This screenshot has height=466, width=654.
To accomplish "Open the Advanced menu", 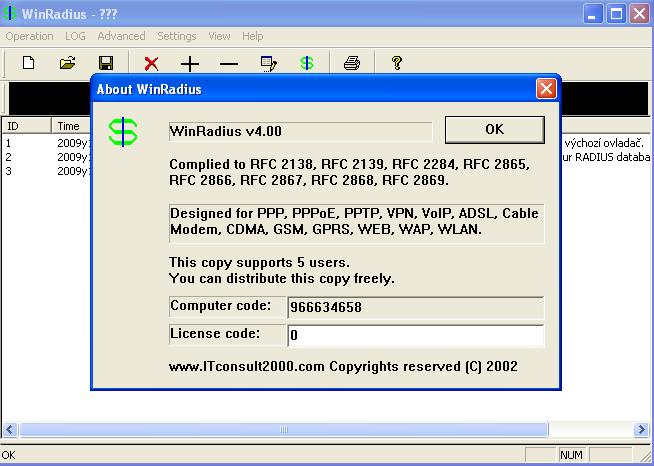I will pos(121,36).
